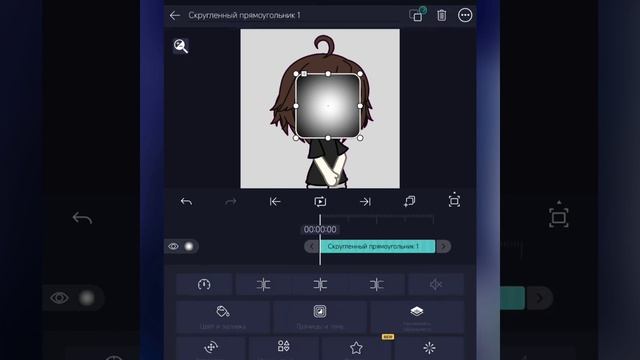
Task: Play the preview
Action: pyautogui.click(x=320, y=201)
